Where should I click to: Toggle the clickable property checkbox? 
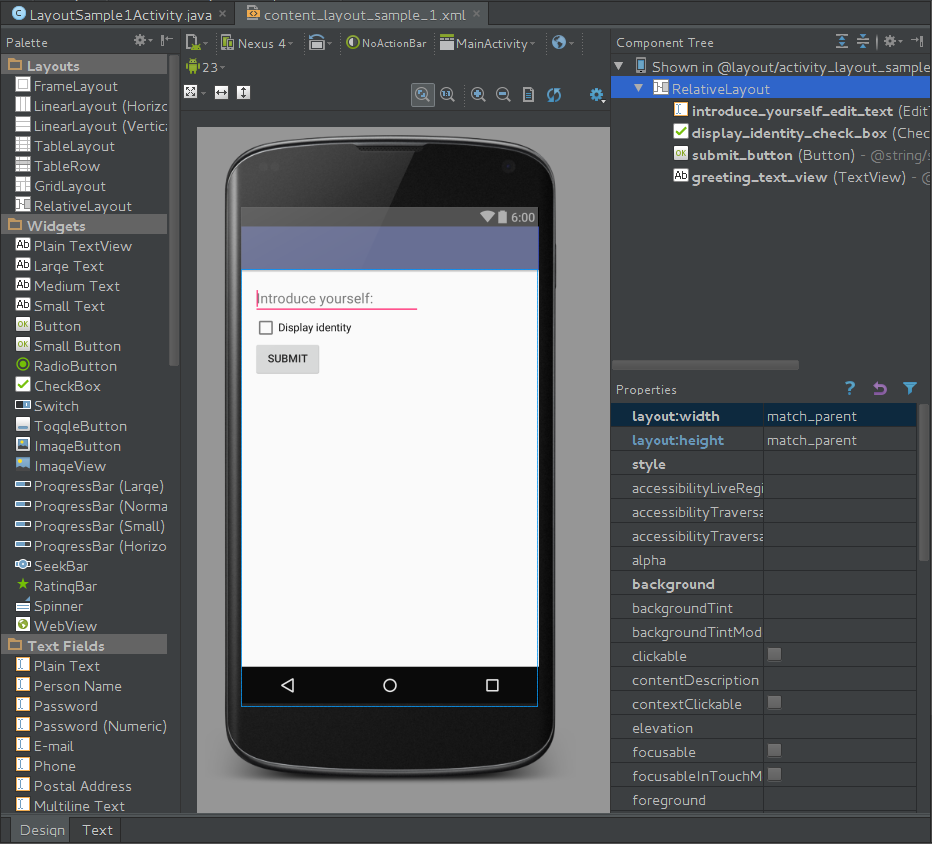pyautogui.click(x=774, y=655)
